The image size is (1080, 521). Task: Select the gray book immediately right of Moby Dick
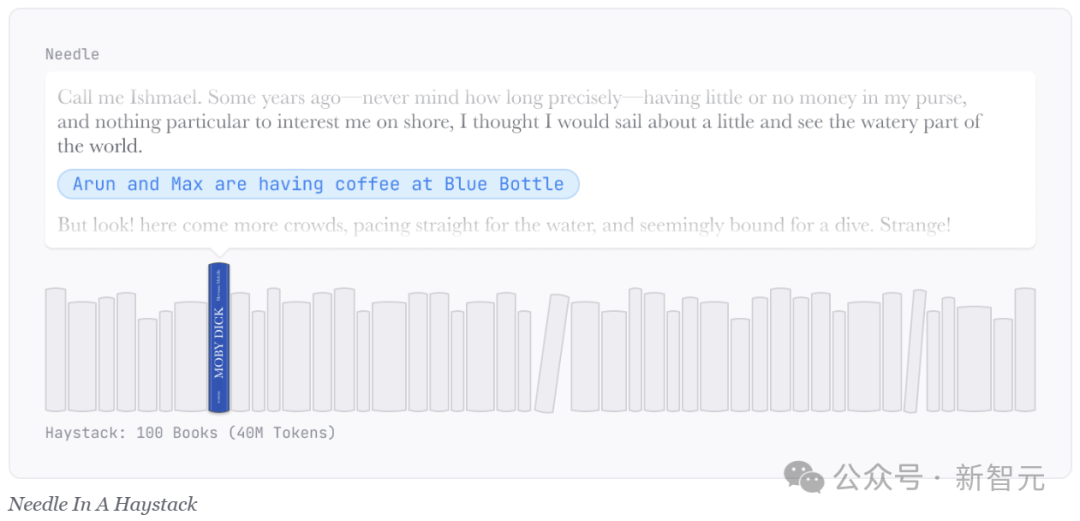240,352
